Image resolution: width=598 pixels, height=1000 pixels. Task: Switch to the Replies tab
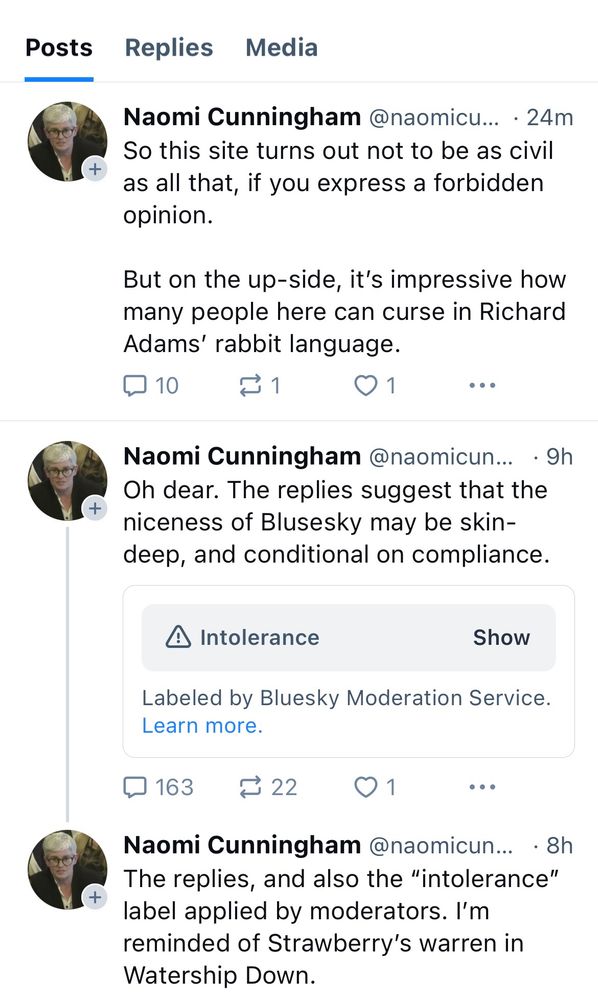(166, 47)
